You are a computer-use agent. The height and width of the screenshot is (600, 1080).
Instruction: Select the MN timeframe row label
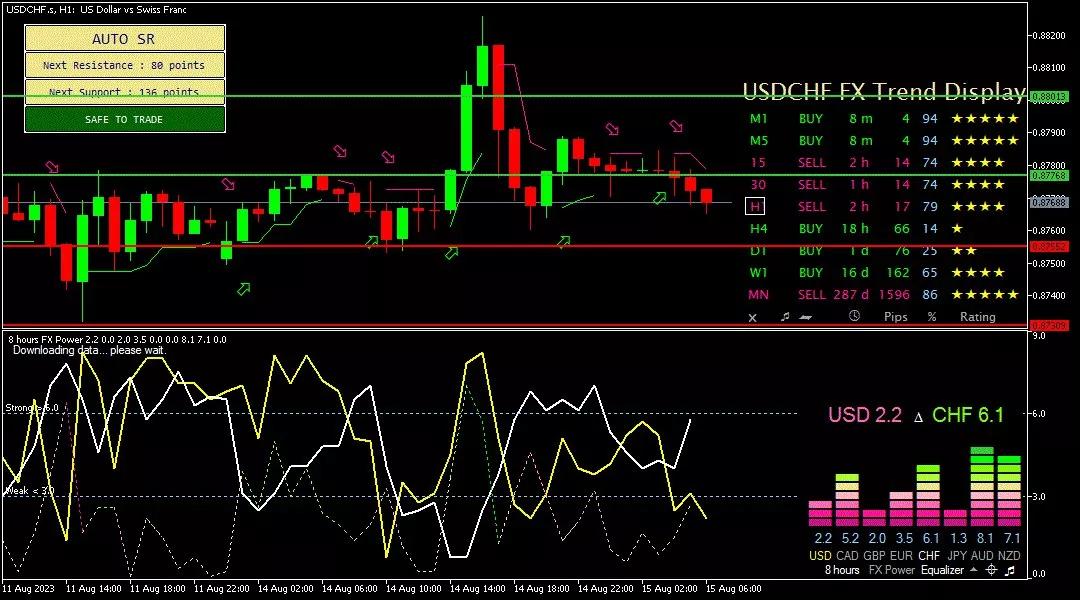click(758, 295)
